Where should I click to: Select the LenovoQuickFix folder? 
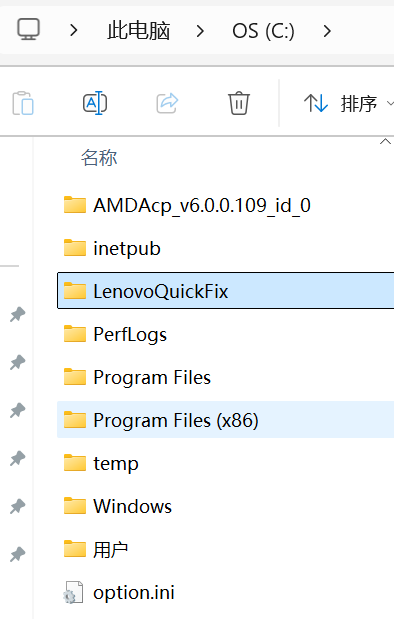pyautogui.click(x=225, y=291)
